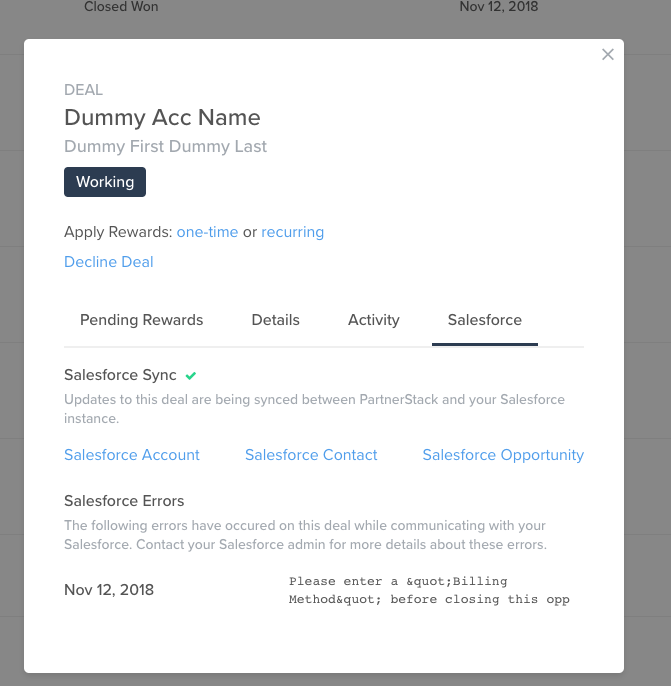The height and width of the screenshot is (686, 671).
Task: Switch to the Pending Rewards tab
Action: click(x=142, y=320)
